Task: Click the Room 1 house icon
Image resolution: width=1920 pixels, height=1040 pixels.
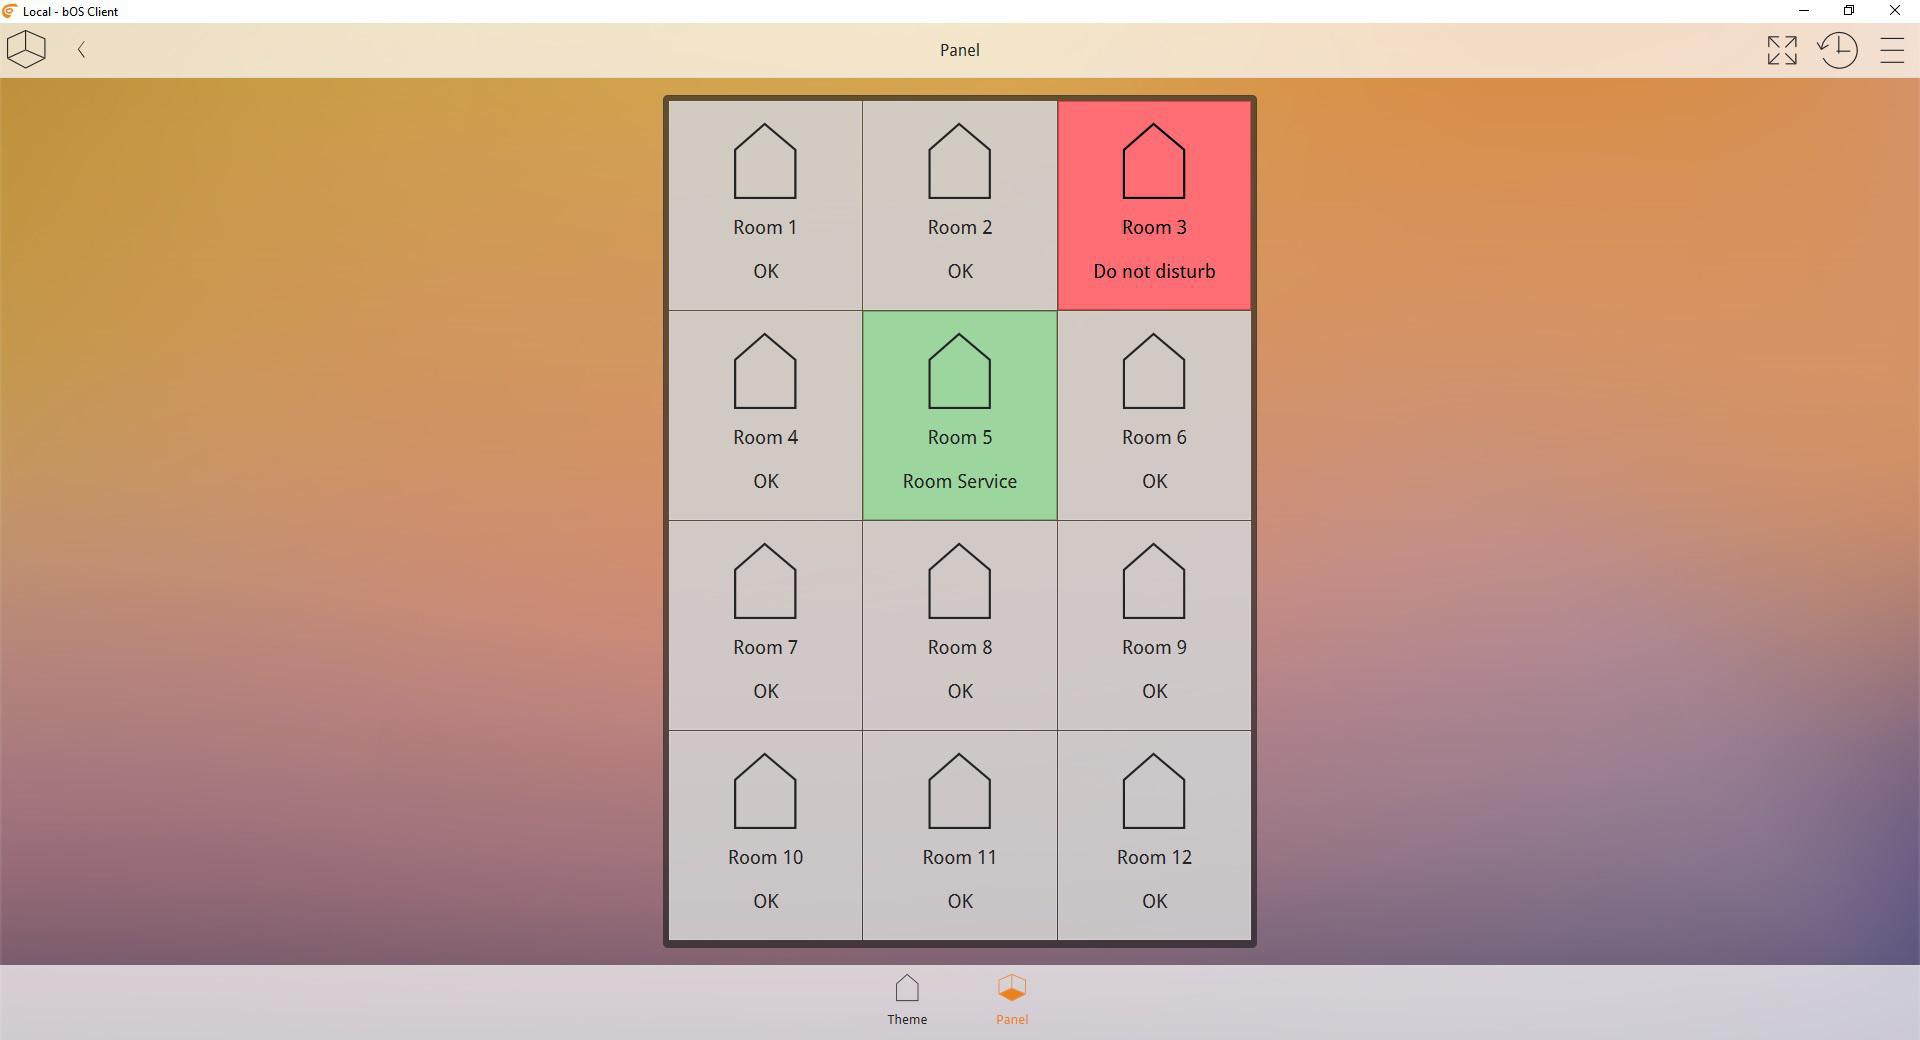Action: 765,162
